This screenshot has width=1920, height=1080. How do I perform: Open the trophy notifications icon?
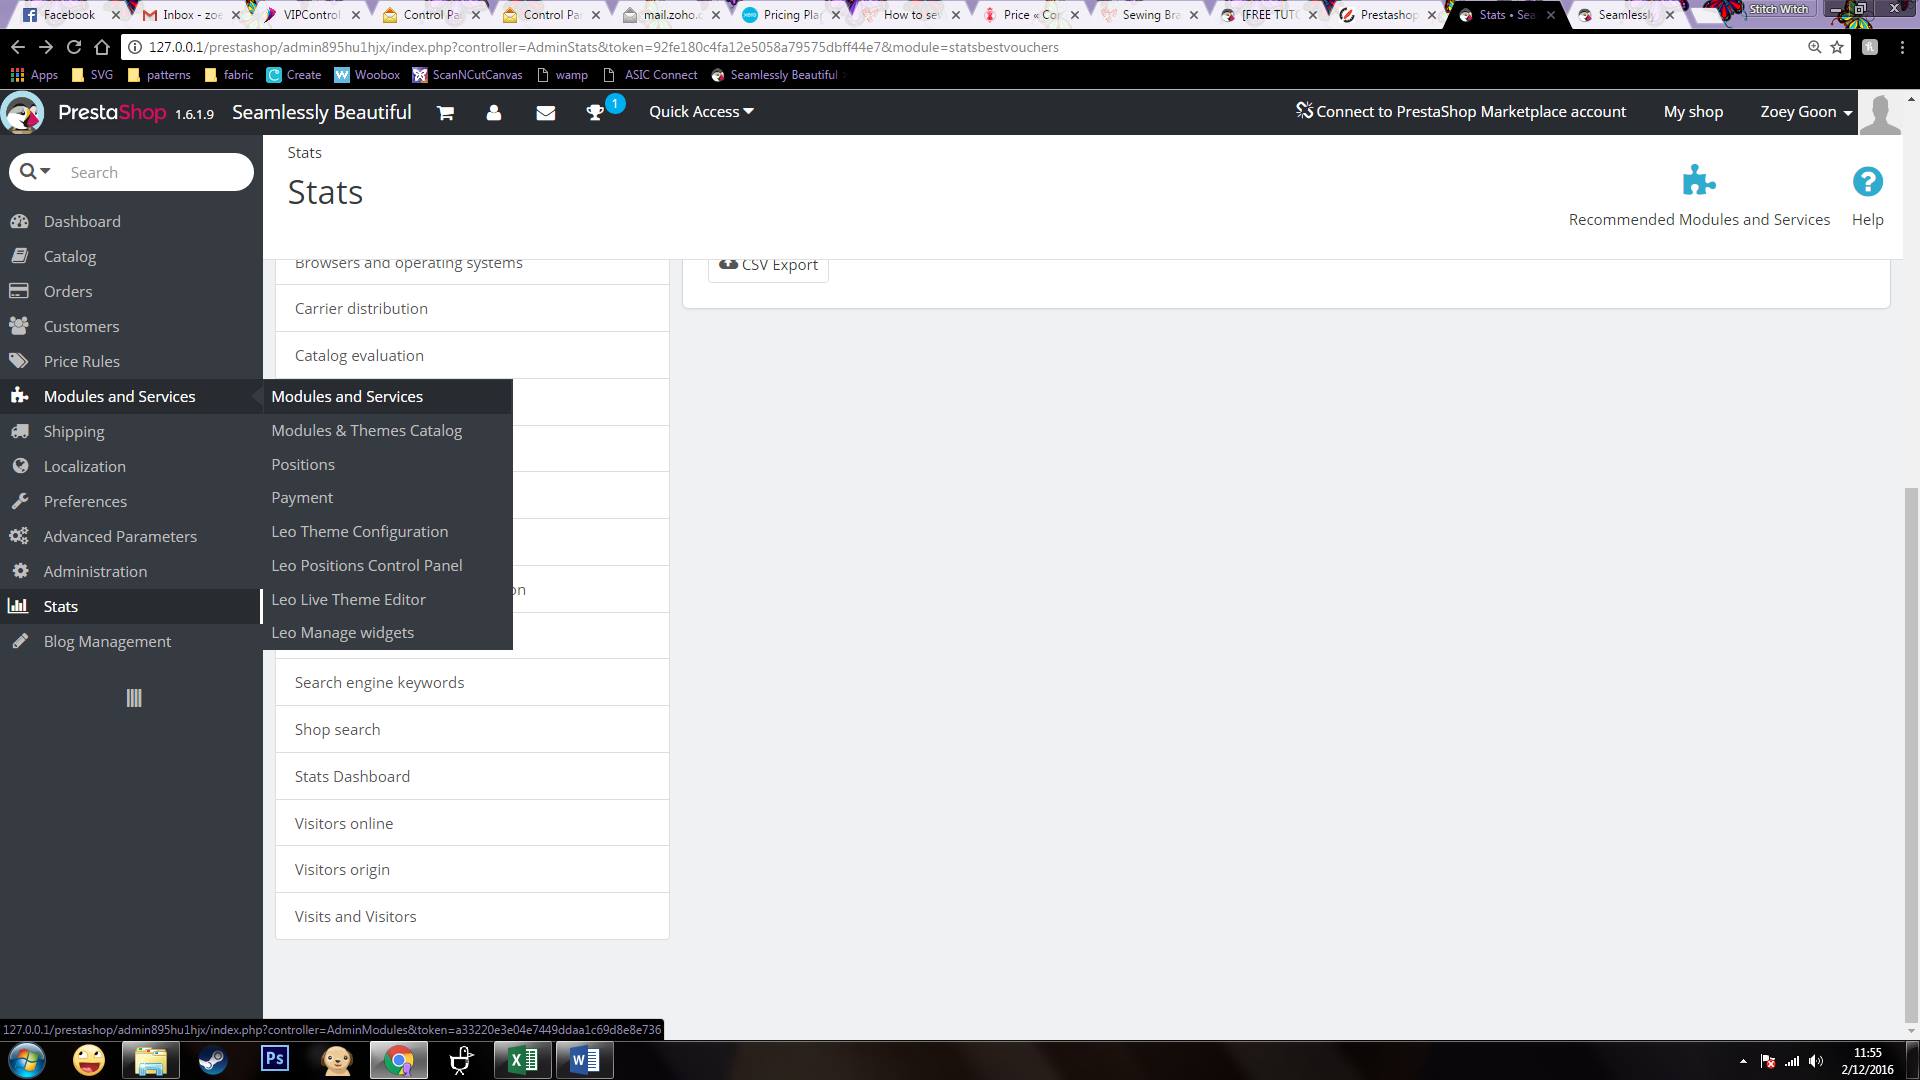point(595,113)
